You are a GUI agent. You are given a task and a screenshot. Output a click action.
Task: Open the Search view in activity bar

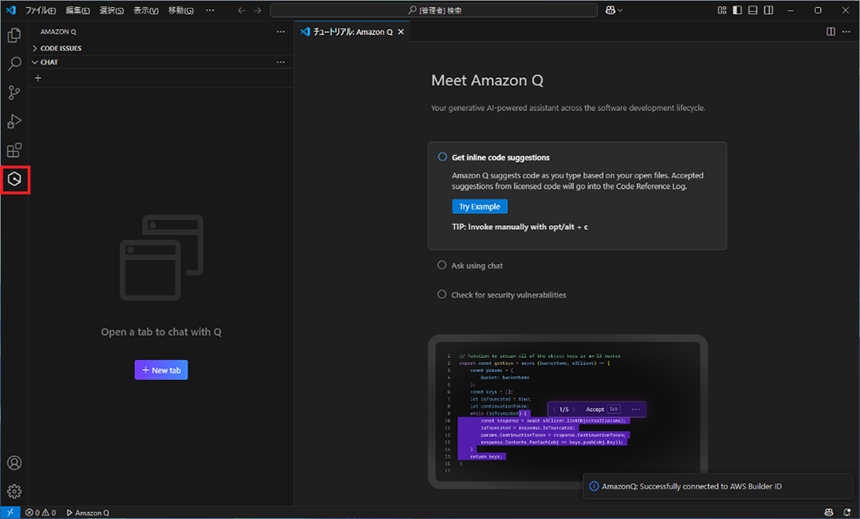pos(14,64)
